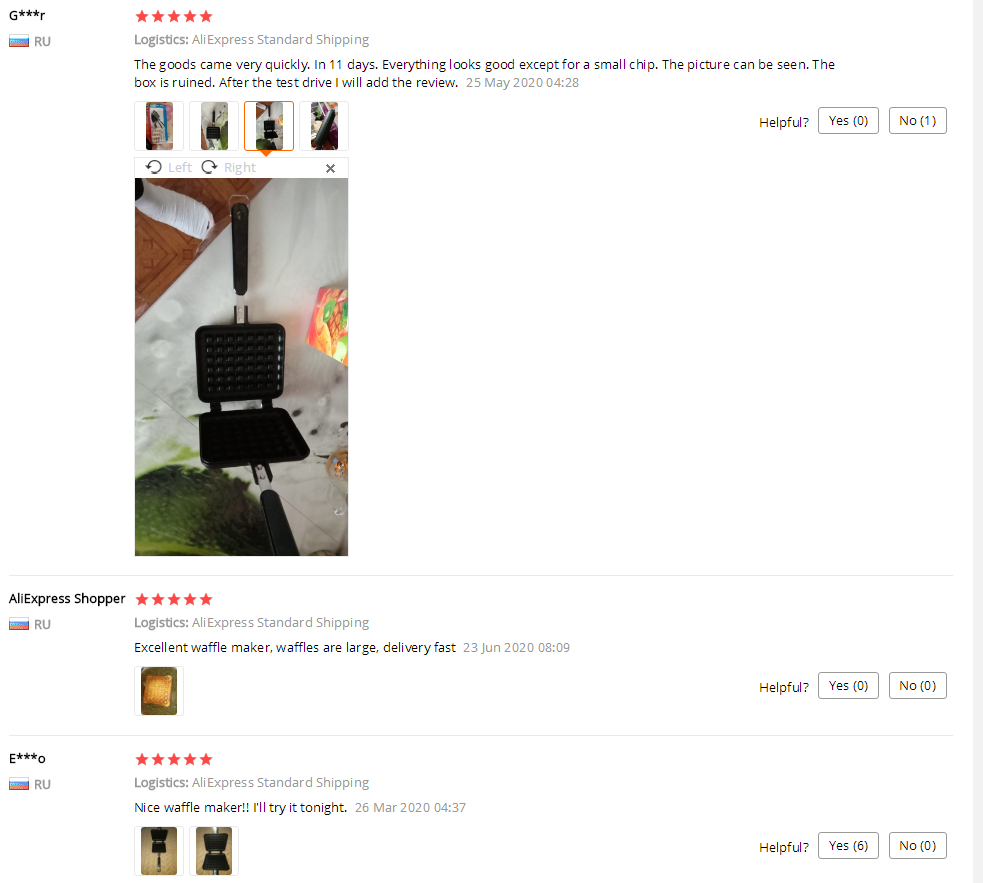Click the five-star rating of E***o's review
Viewport: 983px width, 883px height.
point(174,759)
